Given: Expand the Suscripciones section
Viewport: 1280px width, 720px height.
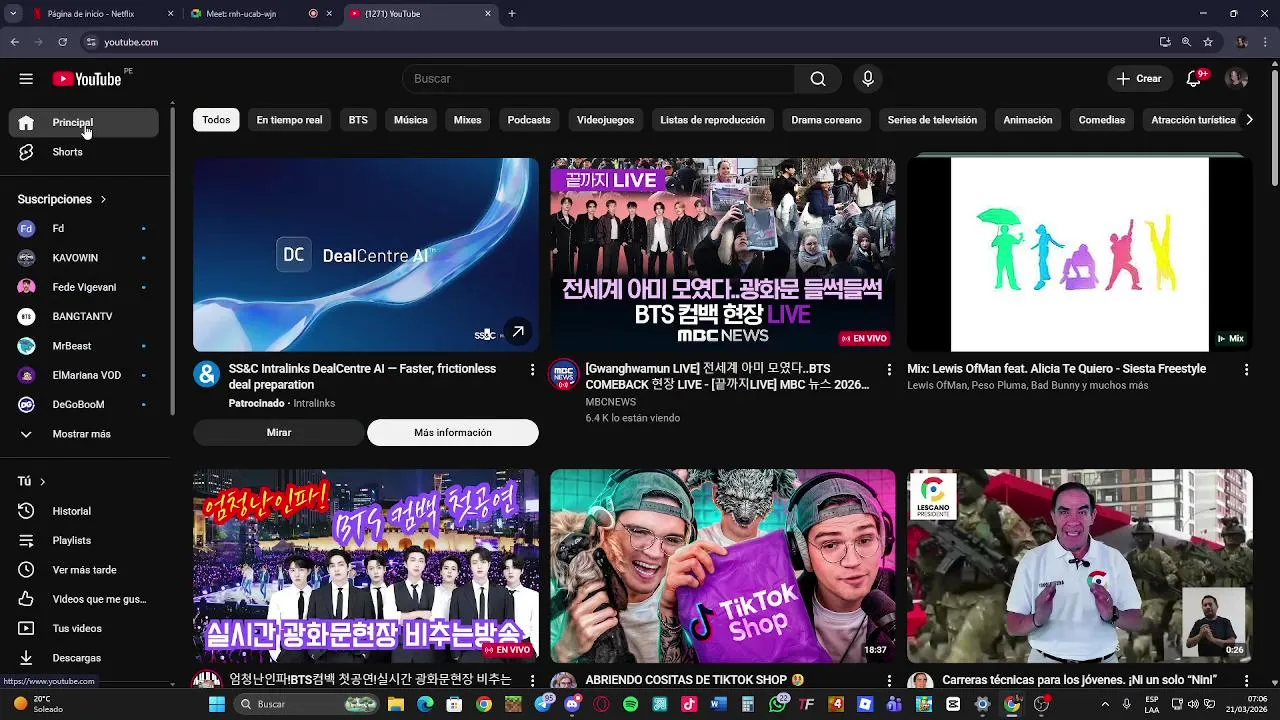Looking at the screenshot, I should (x=62, y=199).
